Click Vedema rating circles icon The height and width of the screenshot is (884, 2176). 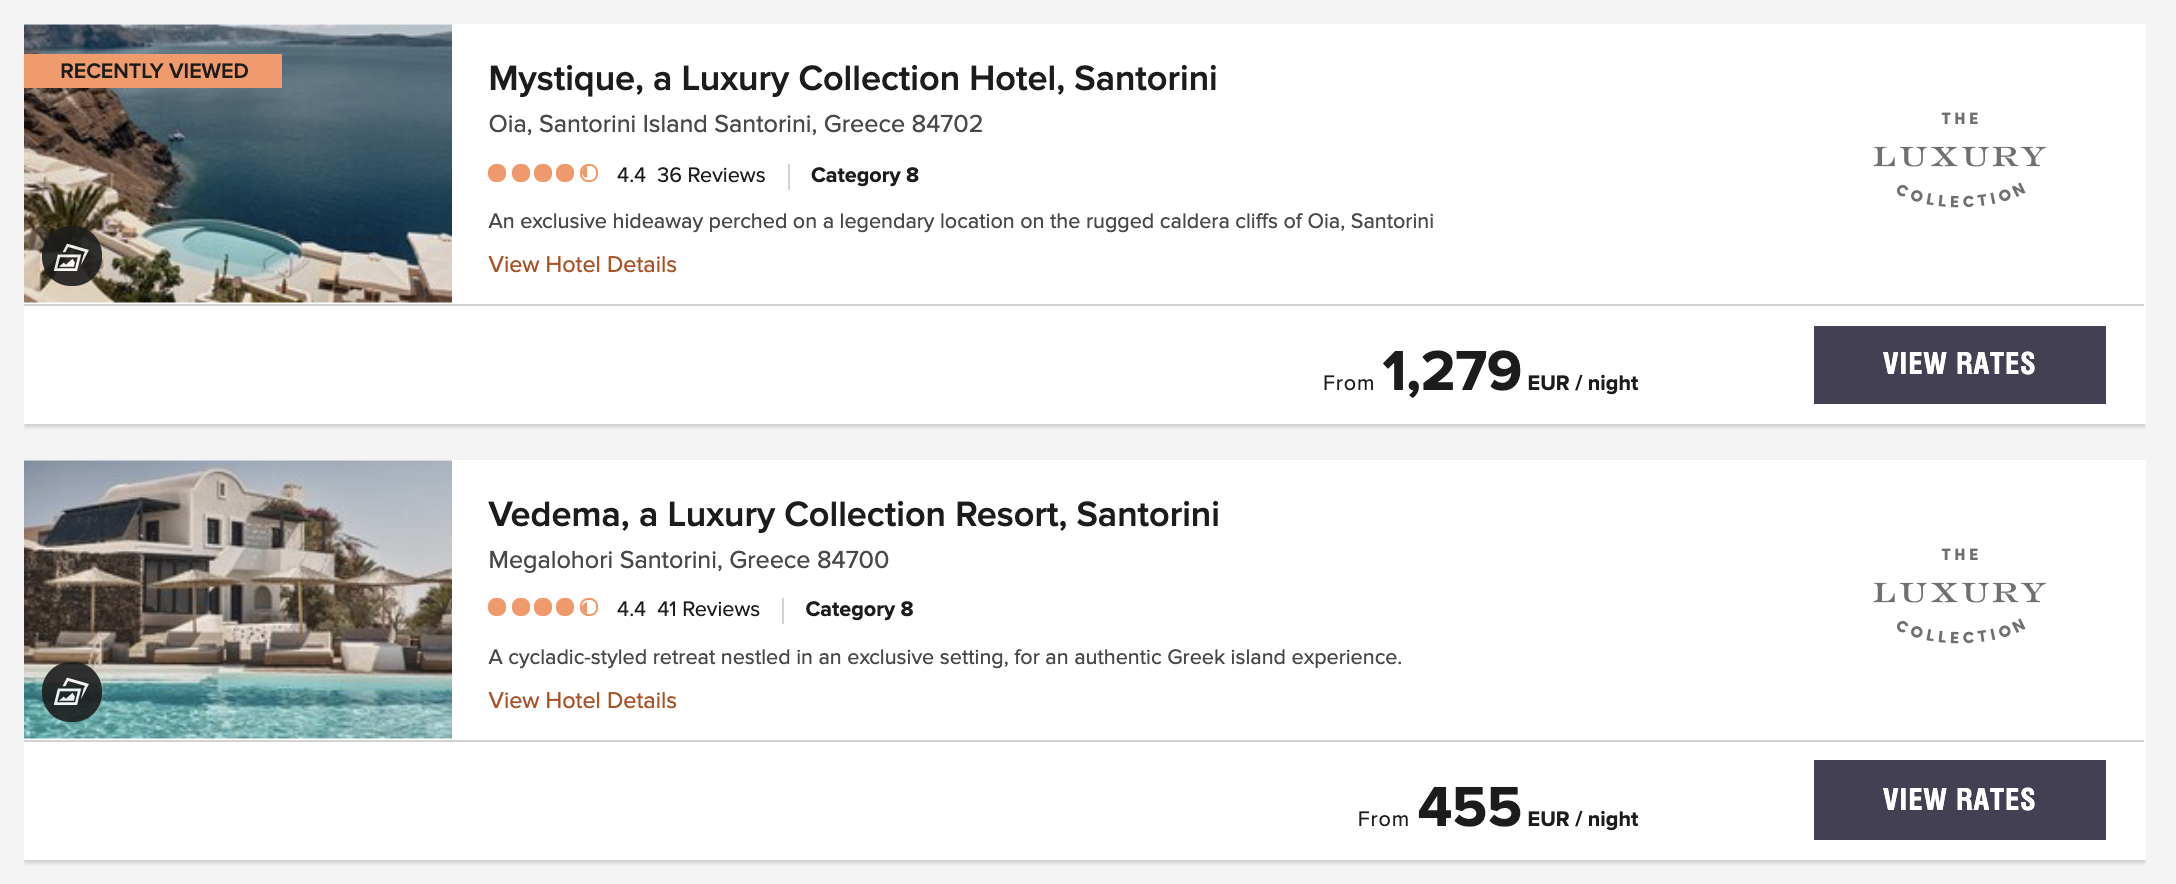(543, 608)
